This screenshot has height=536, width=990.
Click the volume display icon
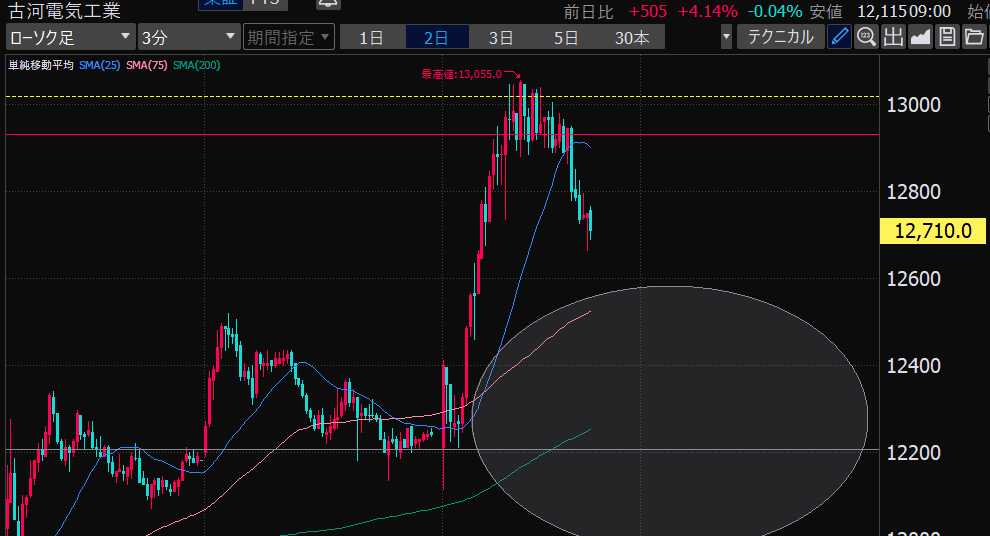(893, 38)
